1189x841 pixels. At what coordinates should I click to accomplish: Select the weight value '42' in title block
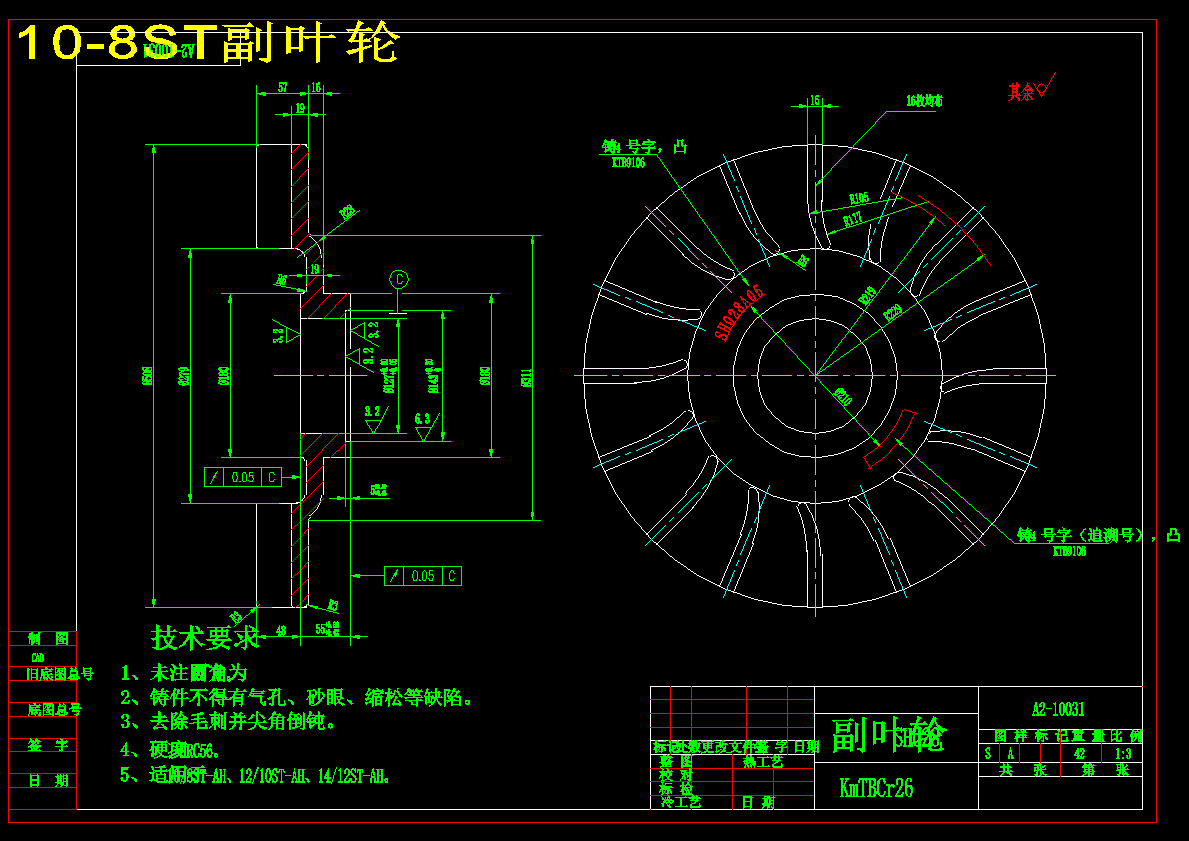[1080, 754]
